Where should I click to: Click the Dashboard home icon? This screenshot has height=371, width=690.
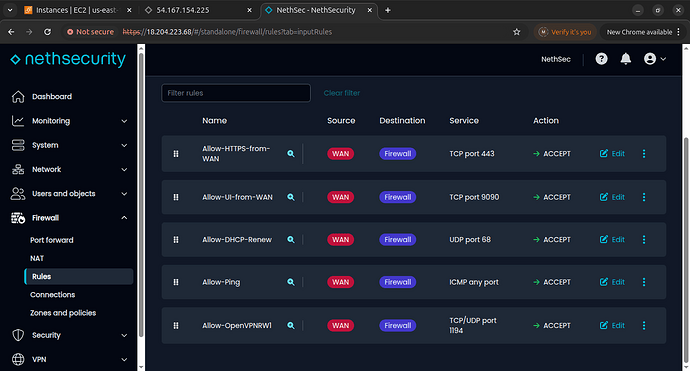[18, 96]
